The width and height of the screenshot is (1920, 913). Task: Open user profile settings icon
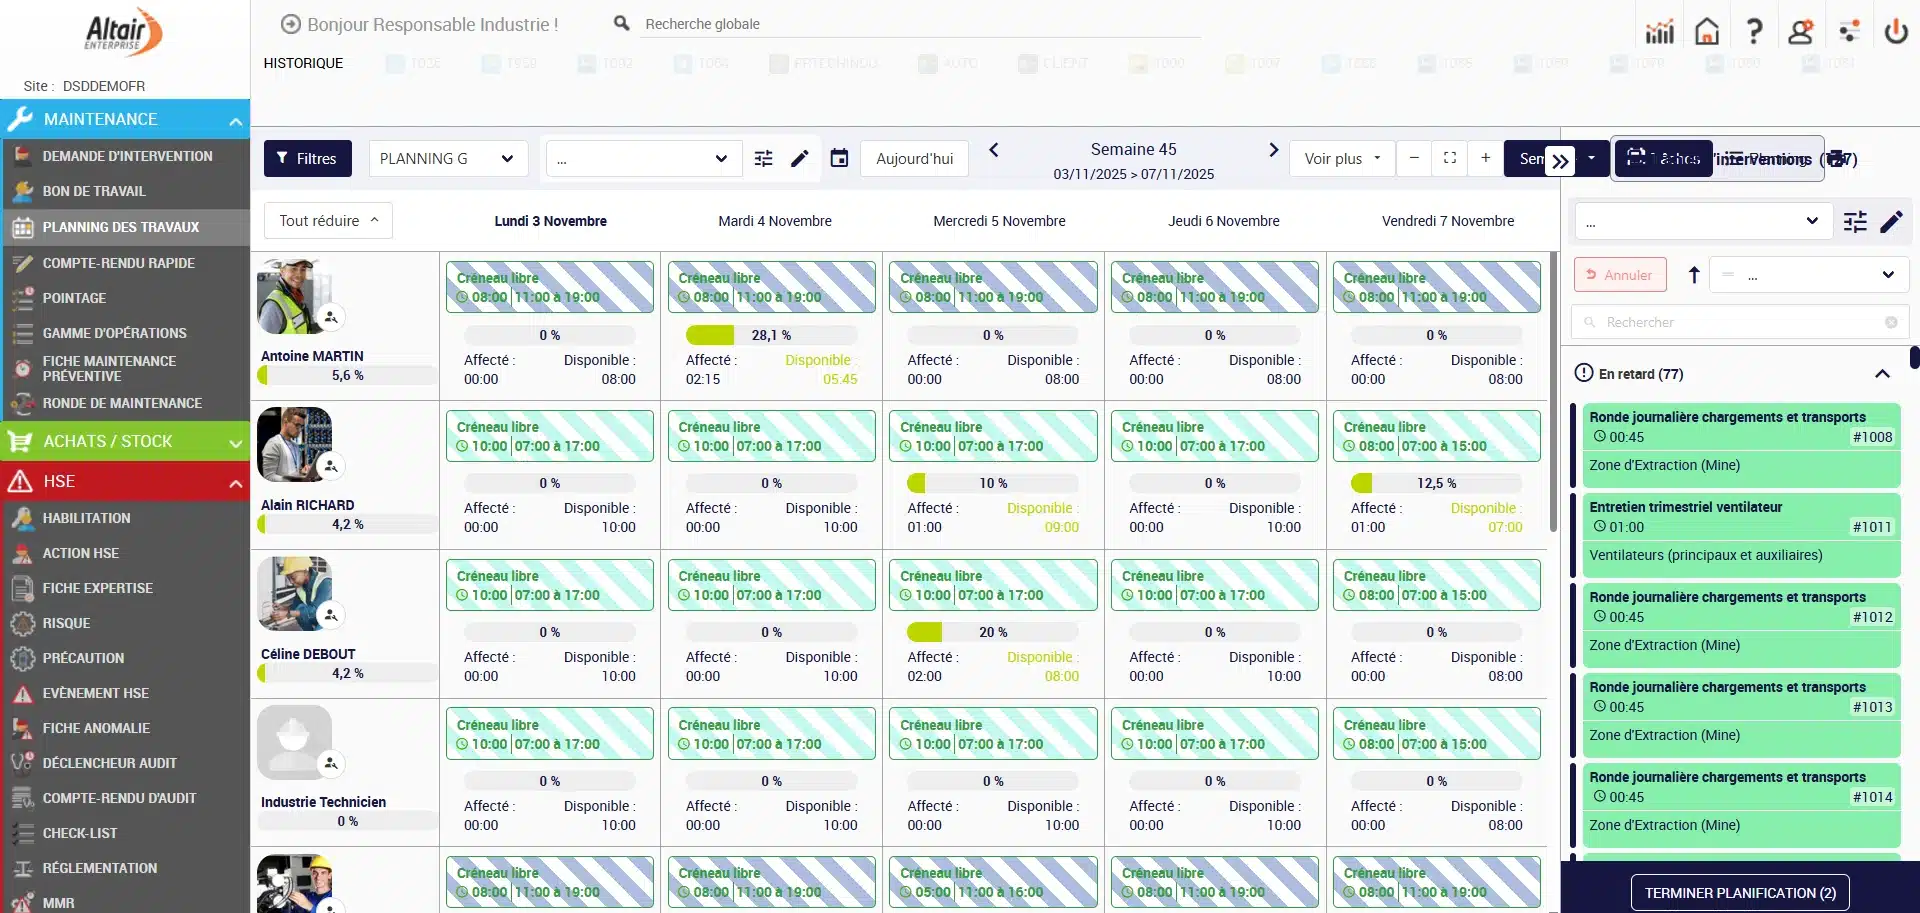pyautogui.click(x=1801, y=32)
